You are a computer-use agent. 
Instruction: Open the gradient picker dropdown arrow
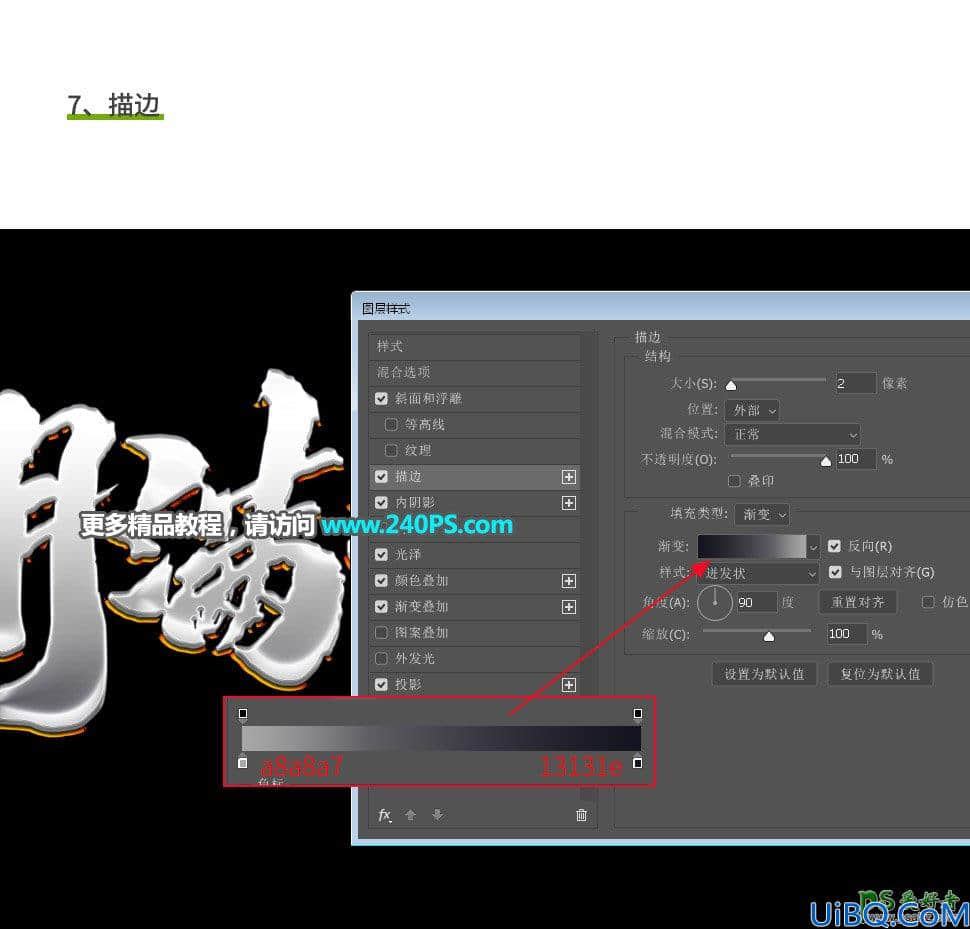click(x=813, y=547)
